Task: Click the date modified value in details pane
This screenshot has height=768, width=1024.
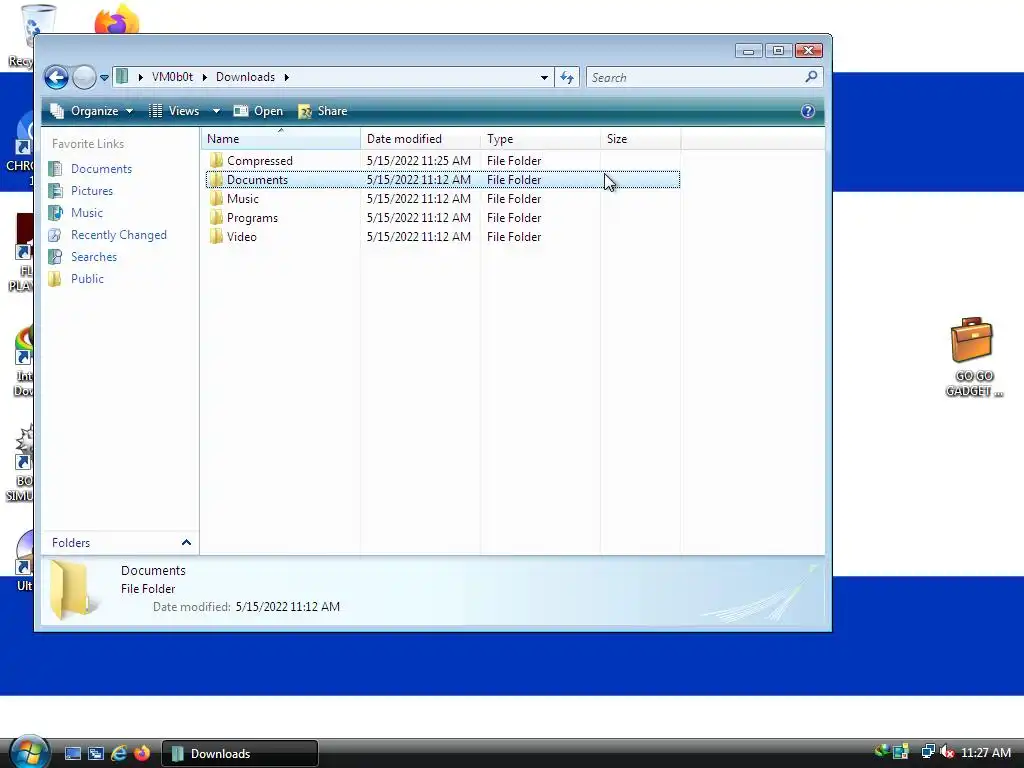Action: pos(287,607)
